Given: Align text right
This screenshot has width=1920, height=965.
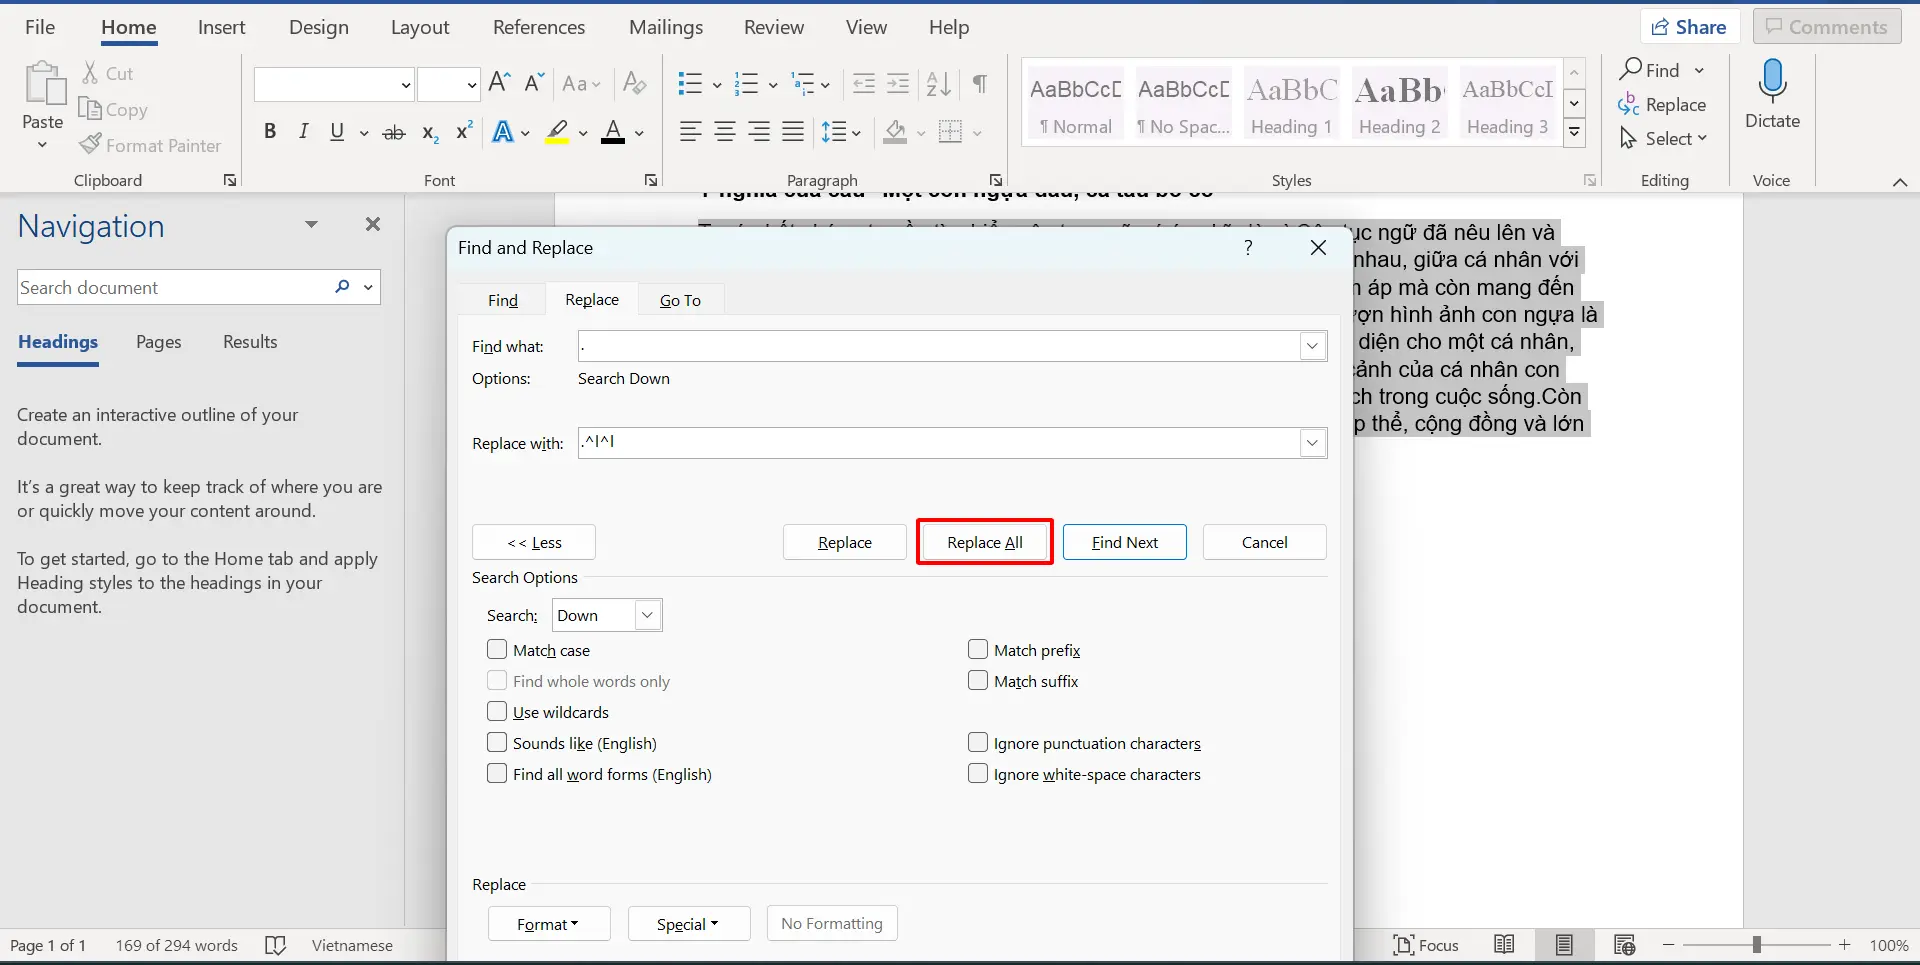Looking at the screenshot, I should (x=759, y=132).
